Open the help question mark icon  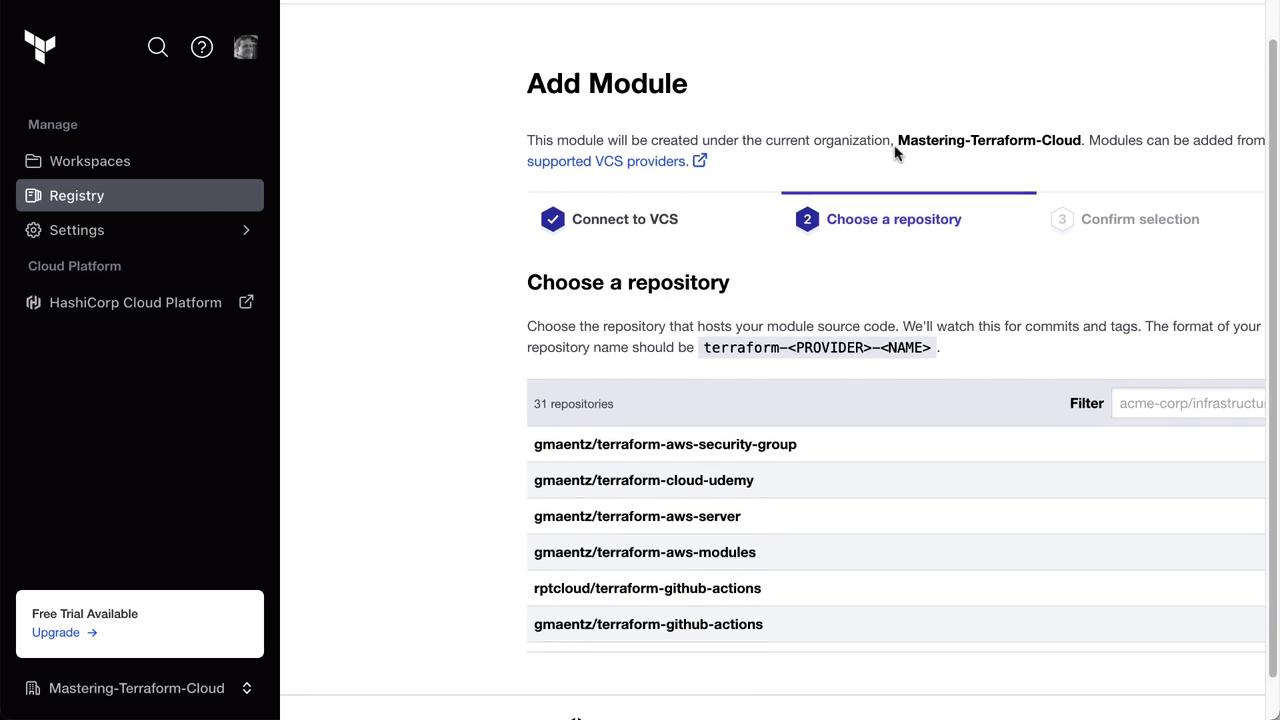(202, 47)
